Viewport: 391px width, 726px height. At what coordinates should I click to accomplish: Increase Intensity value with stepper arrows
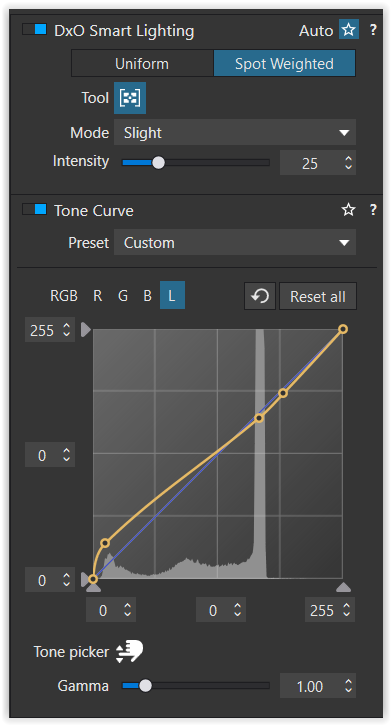pos(348,158)
